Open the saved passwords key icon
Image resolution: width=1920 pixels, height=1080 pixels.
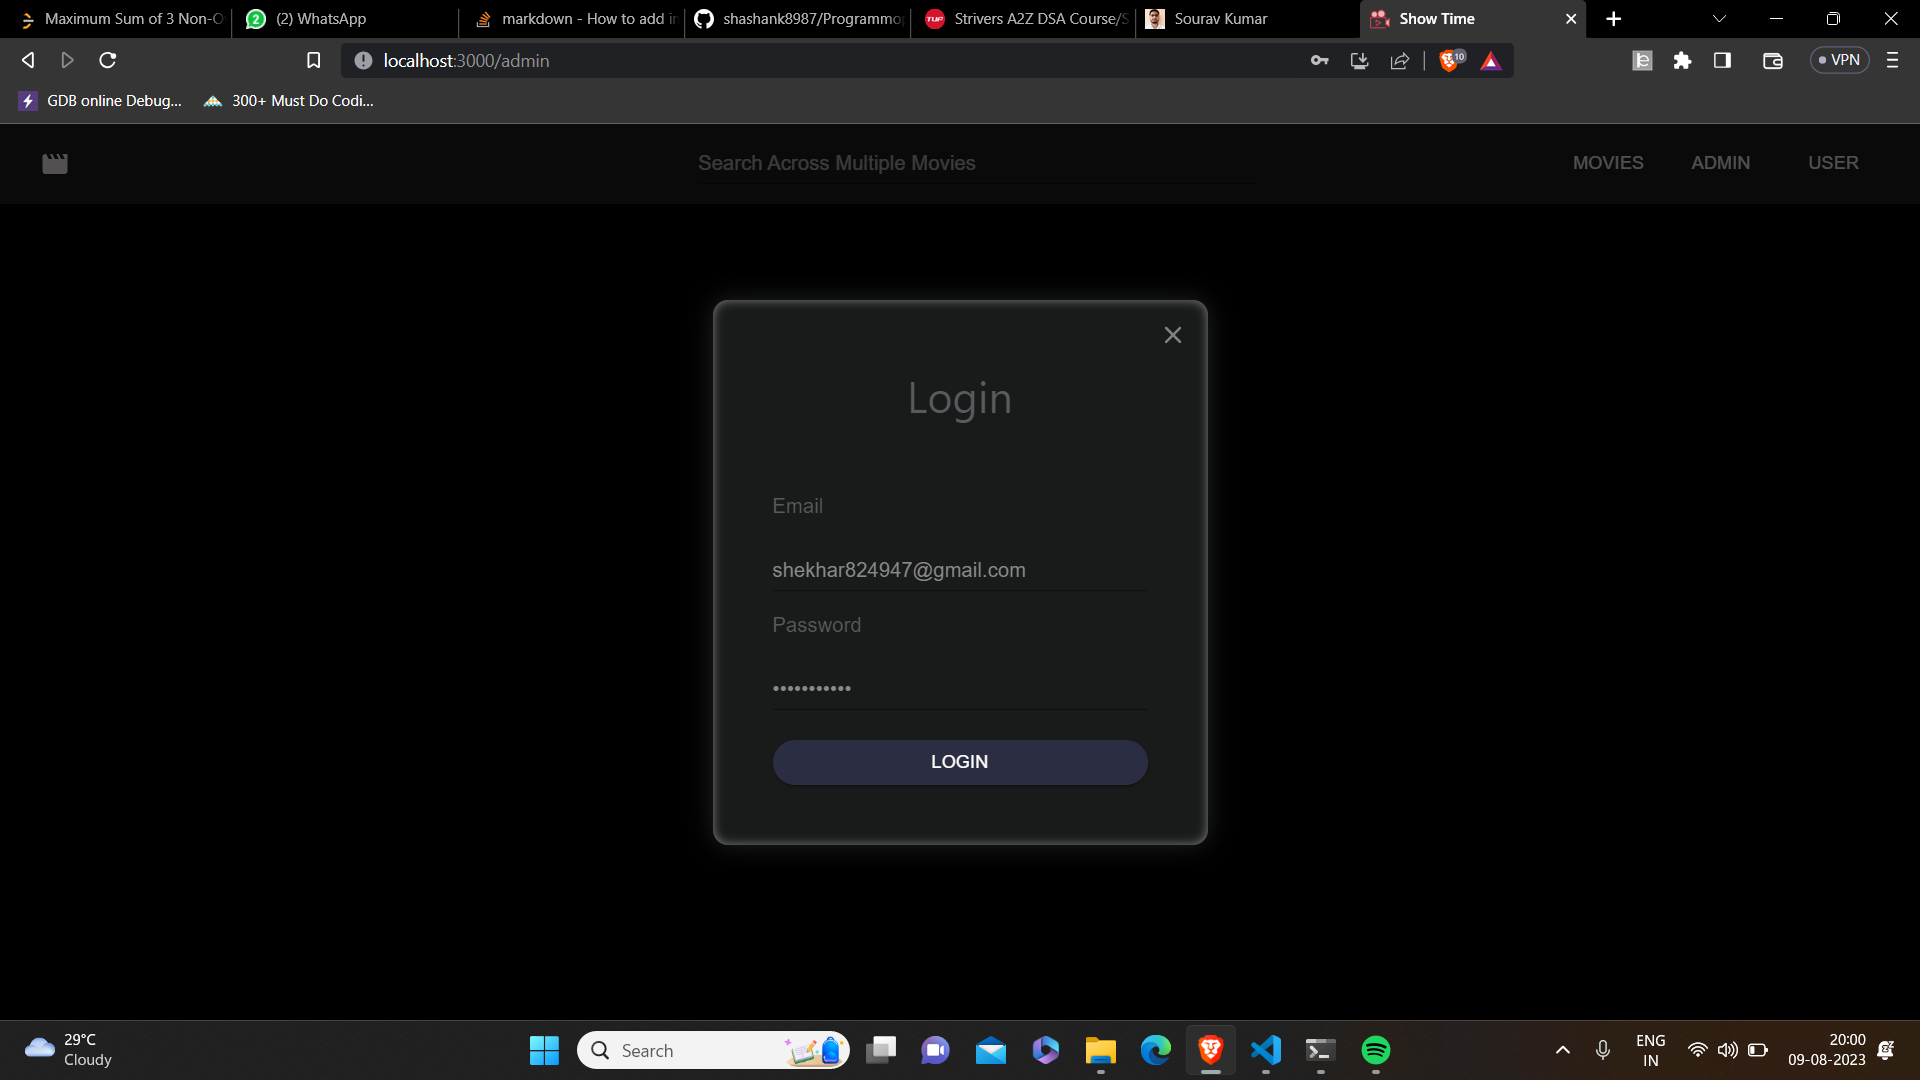(x=1319, y=61)
